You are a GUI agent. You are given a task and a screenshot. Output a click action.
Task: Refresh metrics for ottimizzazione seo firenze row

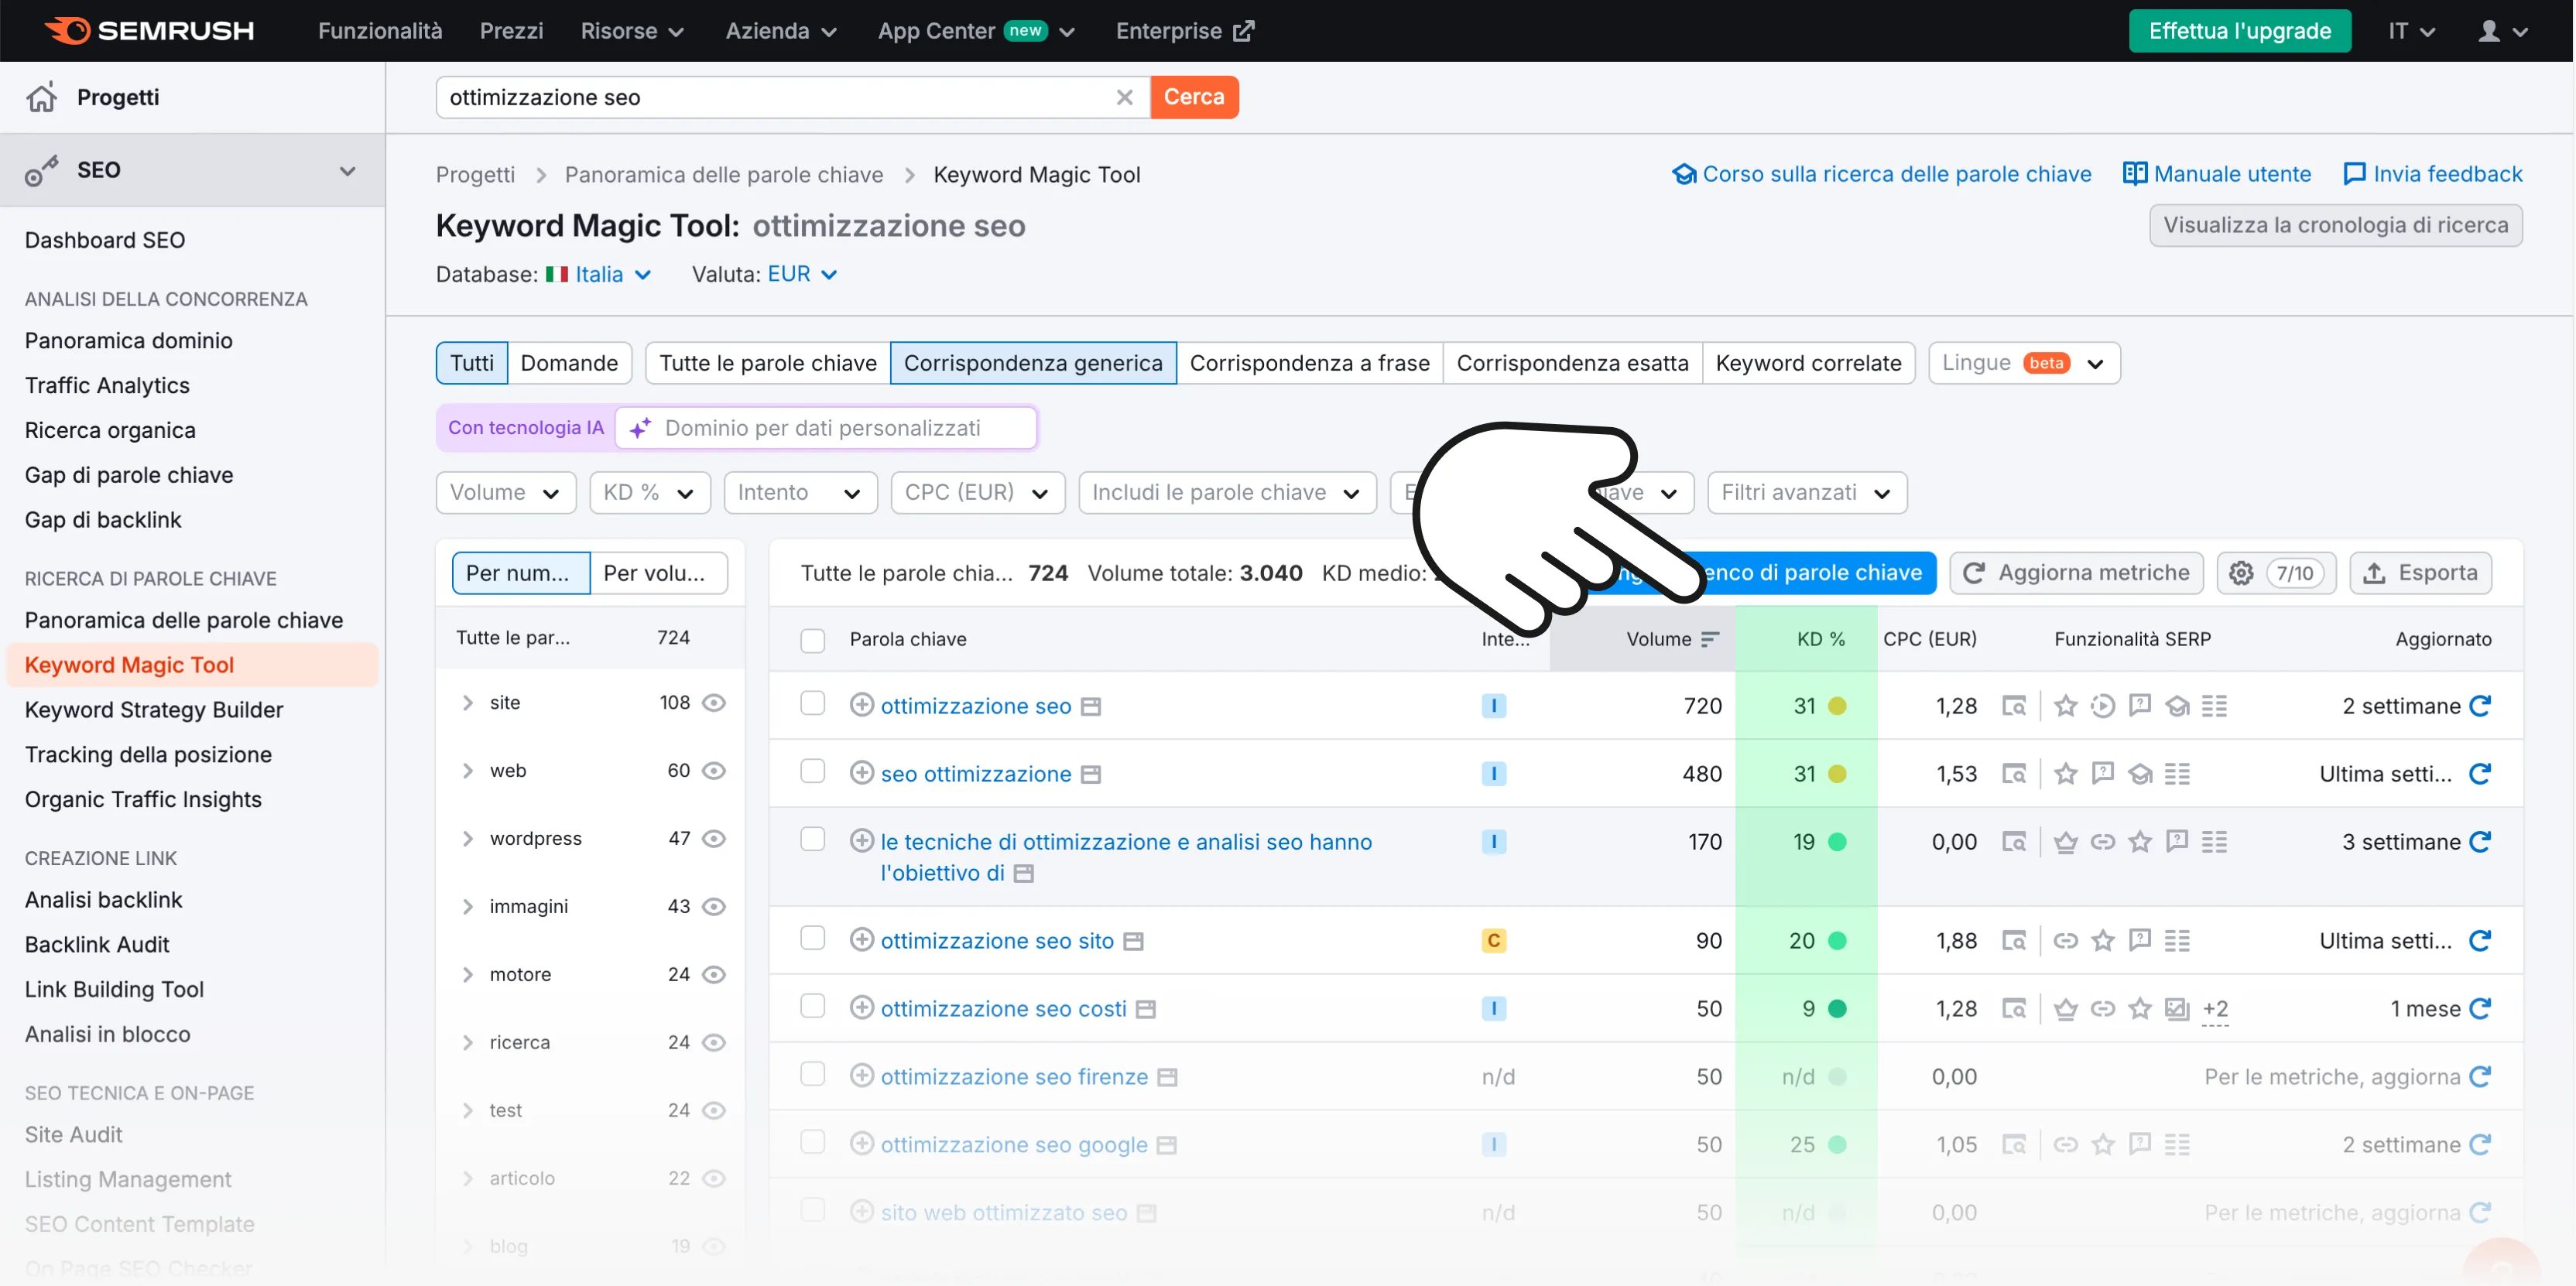click(2480, 1077)
